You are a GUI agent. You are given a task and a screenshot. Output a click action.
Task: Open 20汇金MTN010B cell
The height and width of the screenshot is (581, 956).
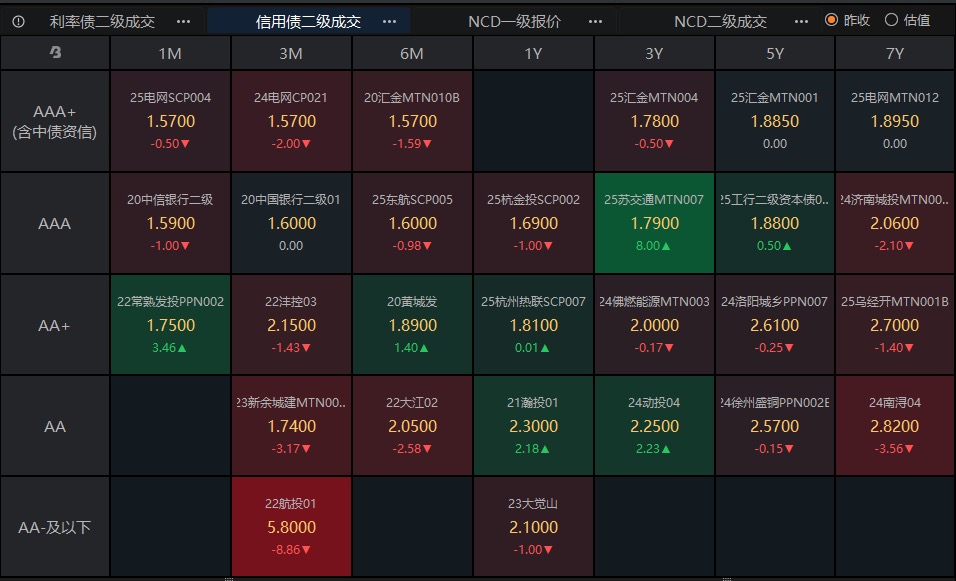click(412, 121)
